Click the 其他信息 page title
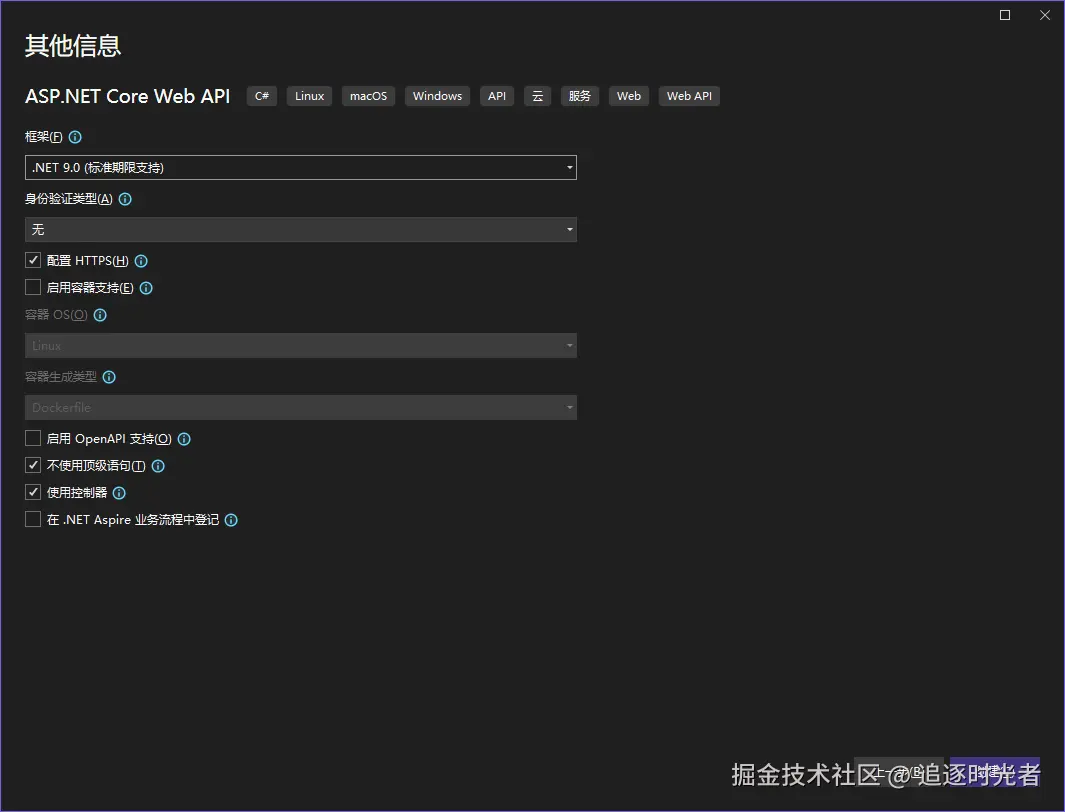Viewport: 1065px width, 812px height. [x=73, y=46]
